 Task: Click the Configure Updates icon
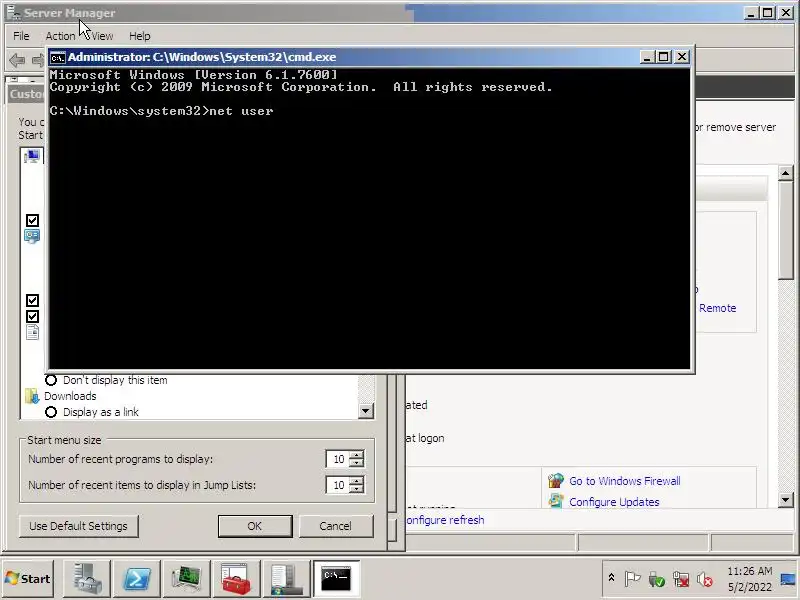point(556,501)
